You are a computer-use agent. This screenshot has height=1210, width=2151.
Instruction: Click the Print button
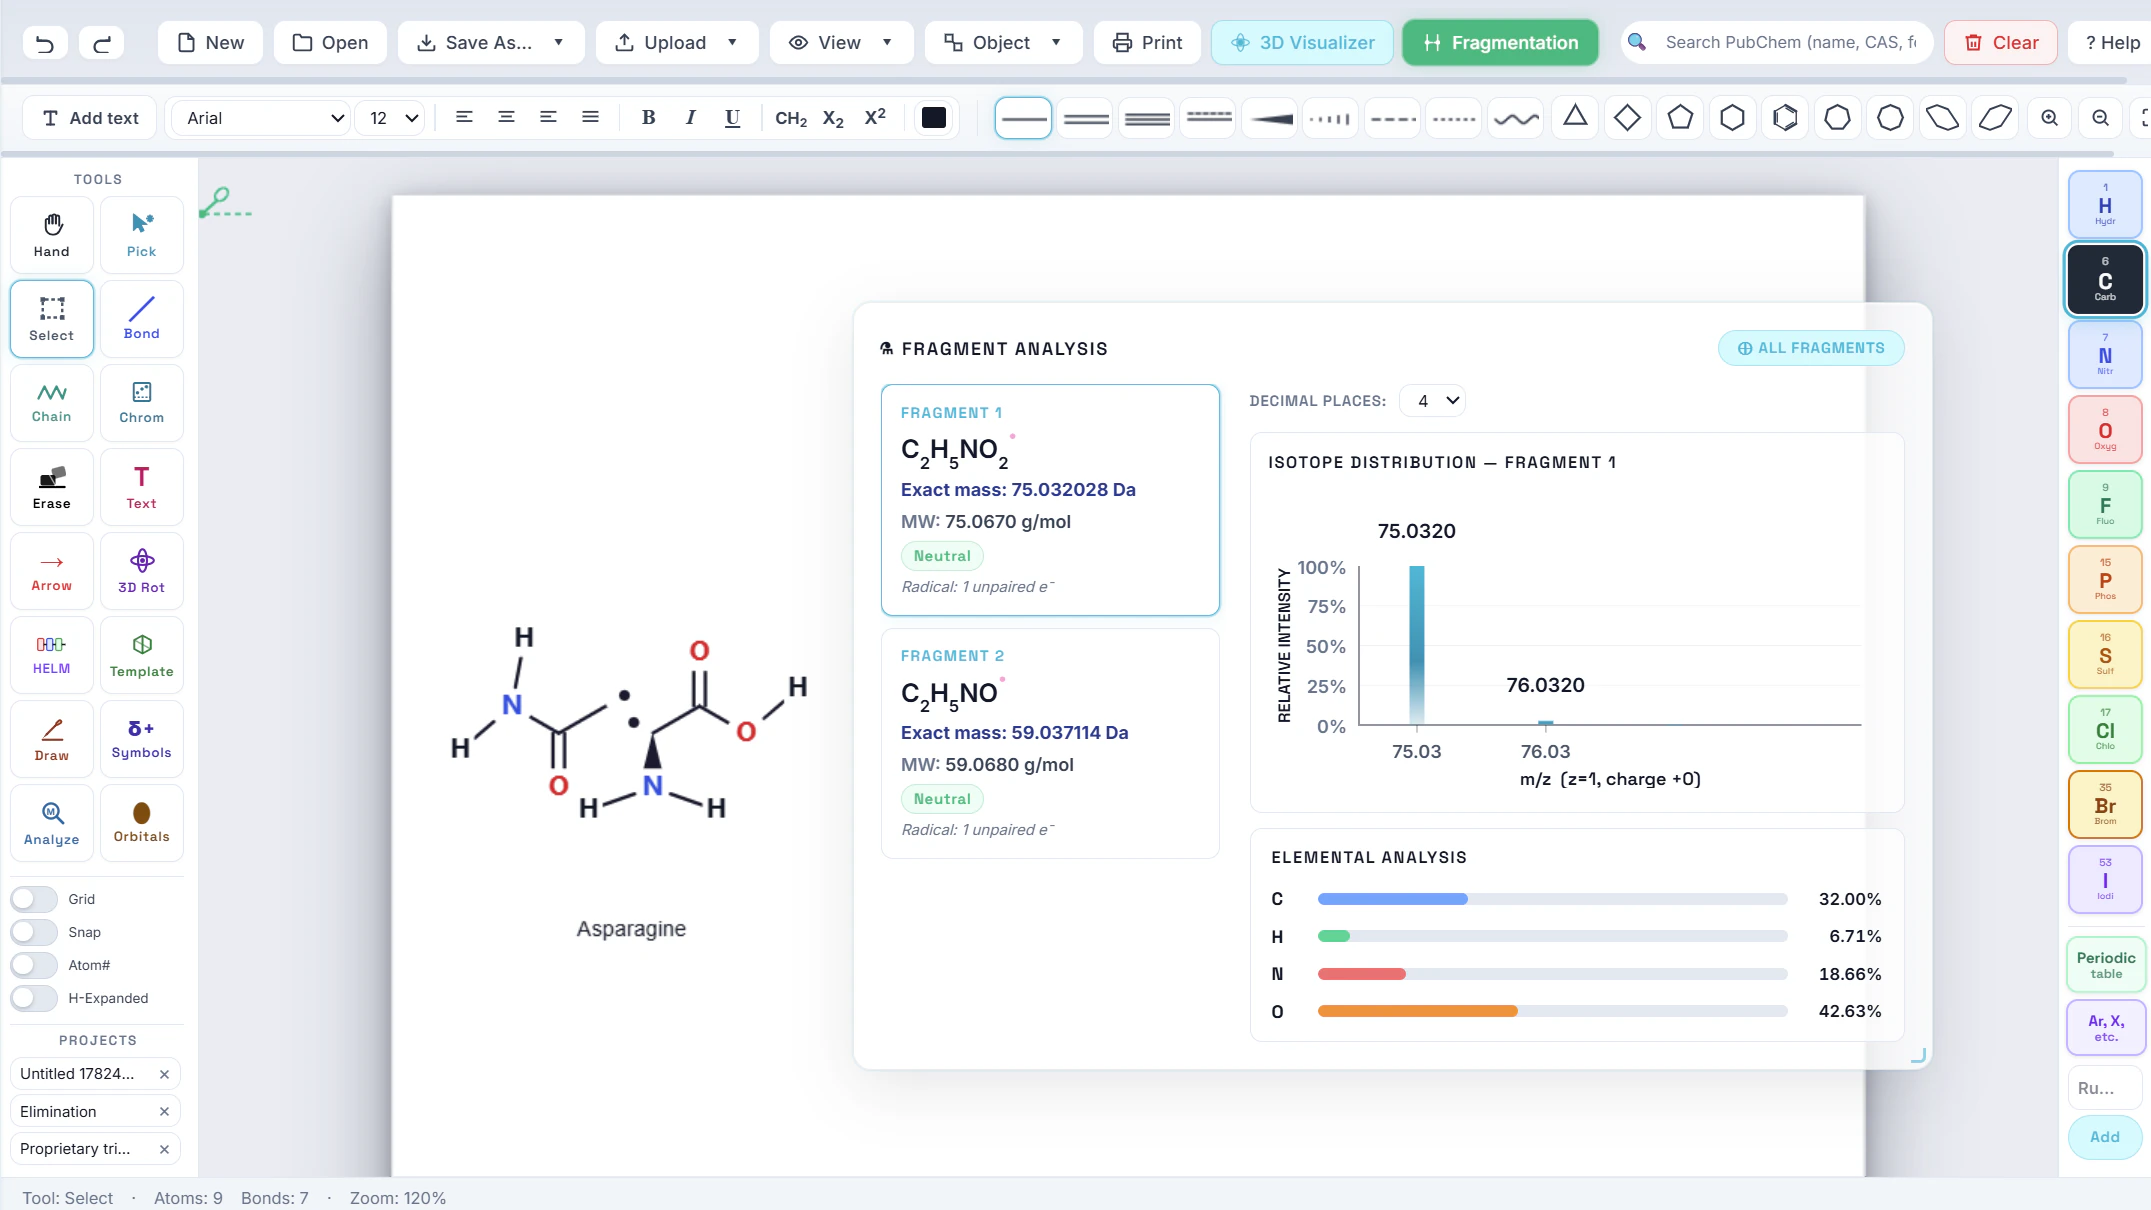[x=1147, y=43]
